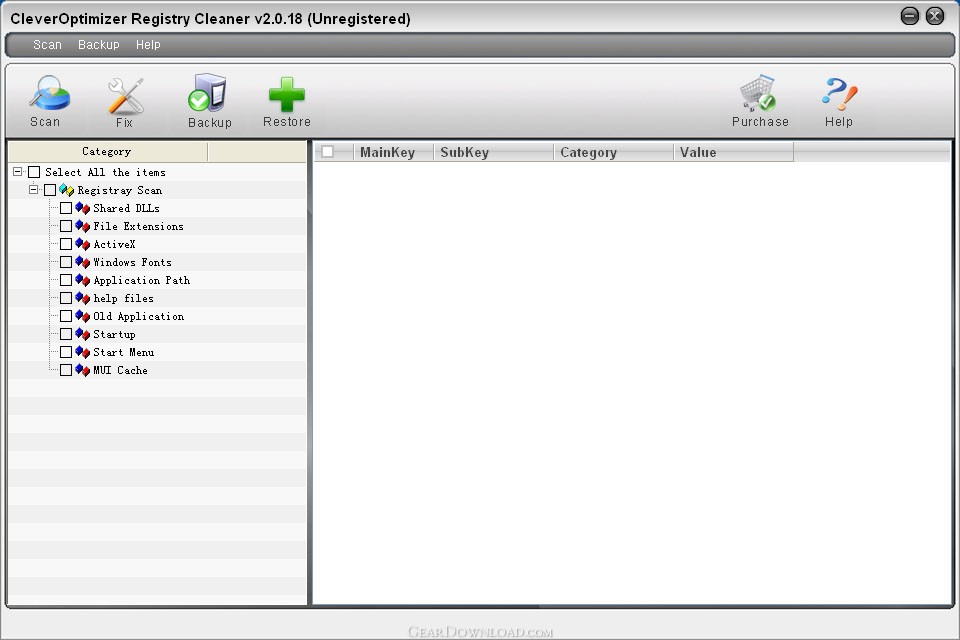Open the Backup toolbar icon
The height and width of the screenshot is (640, 960).
208,93
